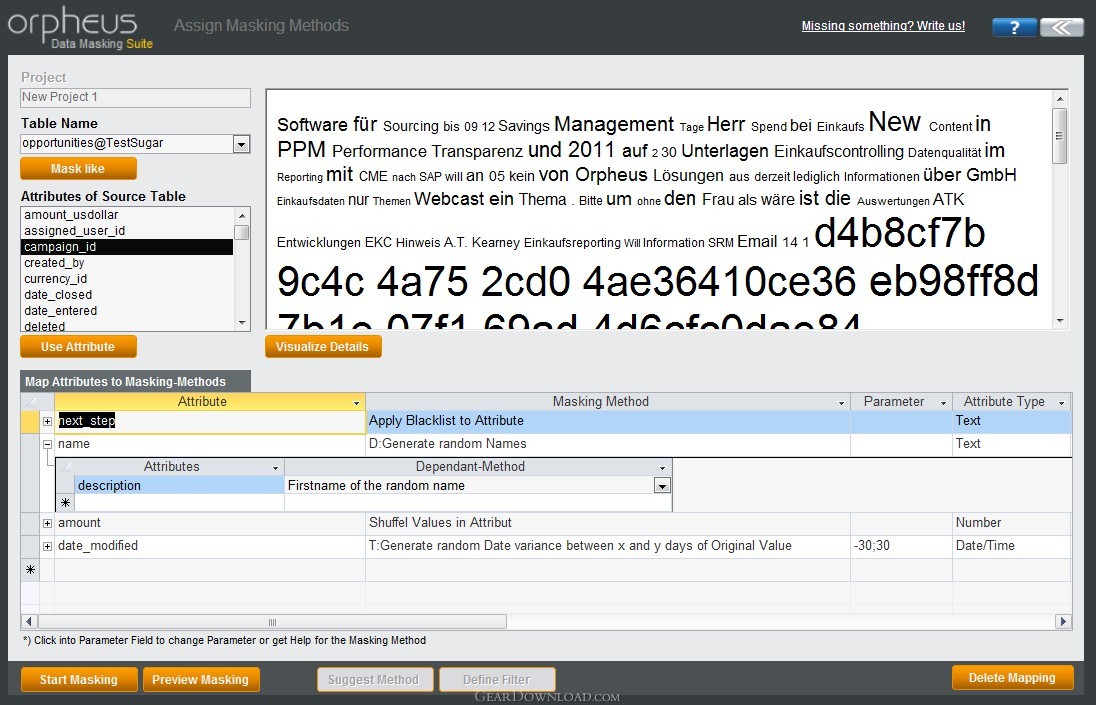Open the Parameter column filter arrow
The image size is (1096, 705).
(x=943, y=402)
